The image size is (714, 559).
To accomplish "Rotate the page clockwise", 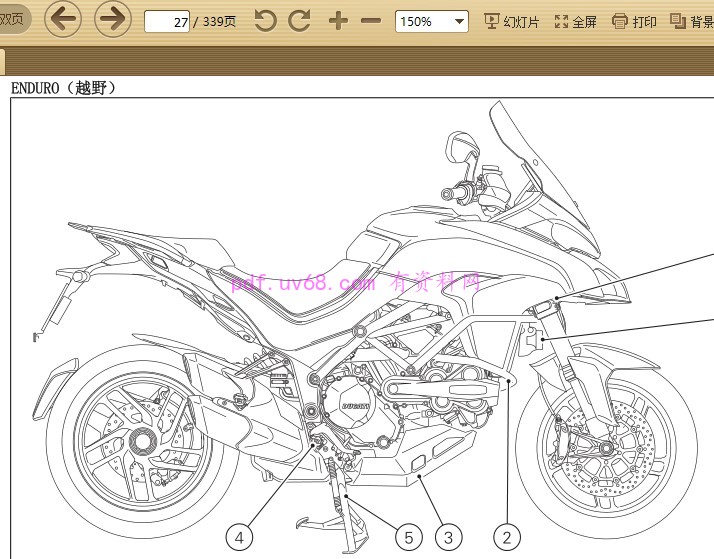I will click(299, 21).
